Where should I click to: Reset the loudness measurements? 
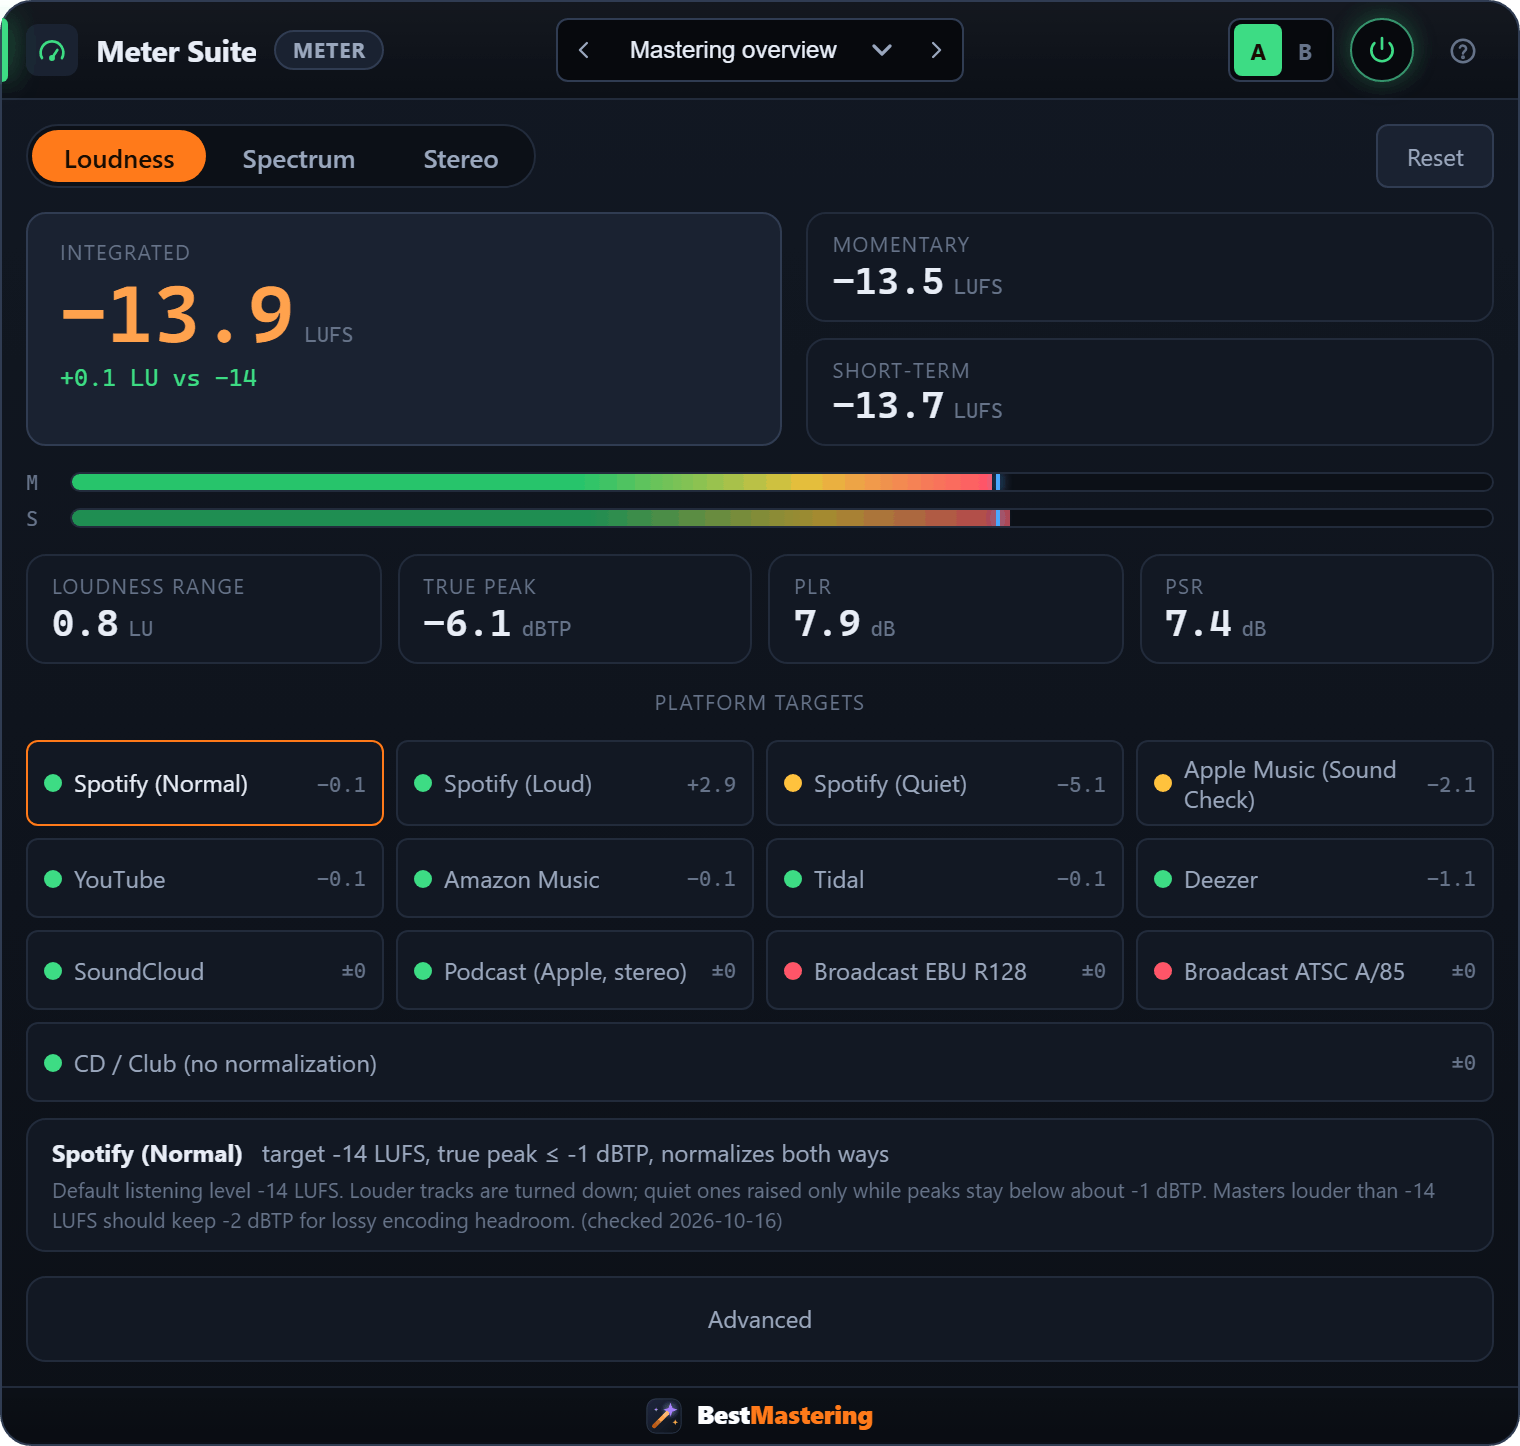click(1435, 156)
